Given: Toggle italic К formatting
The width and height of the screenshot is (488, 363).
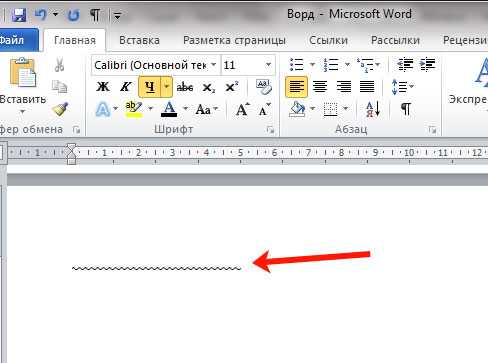Looking at the screenshot, I should point(125,87).
